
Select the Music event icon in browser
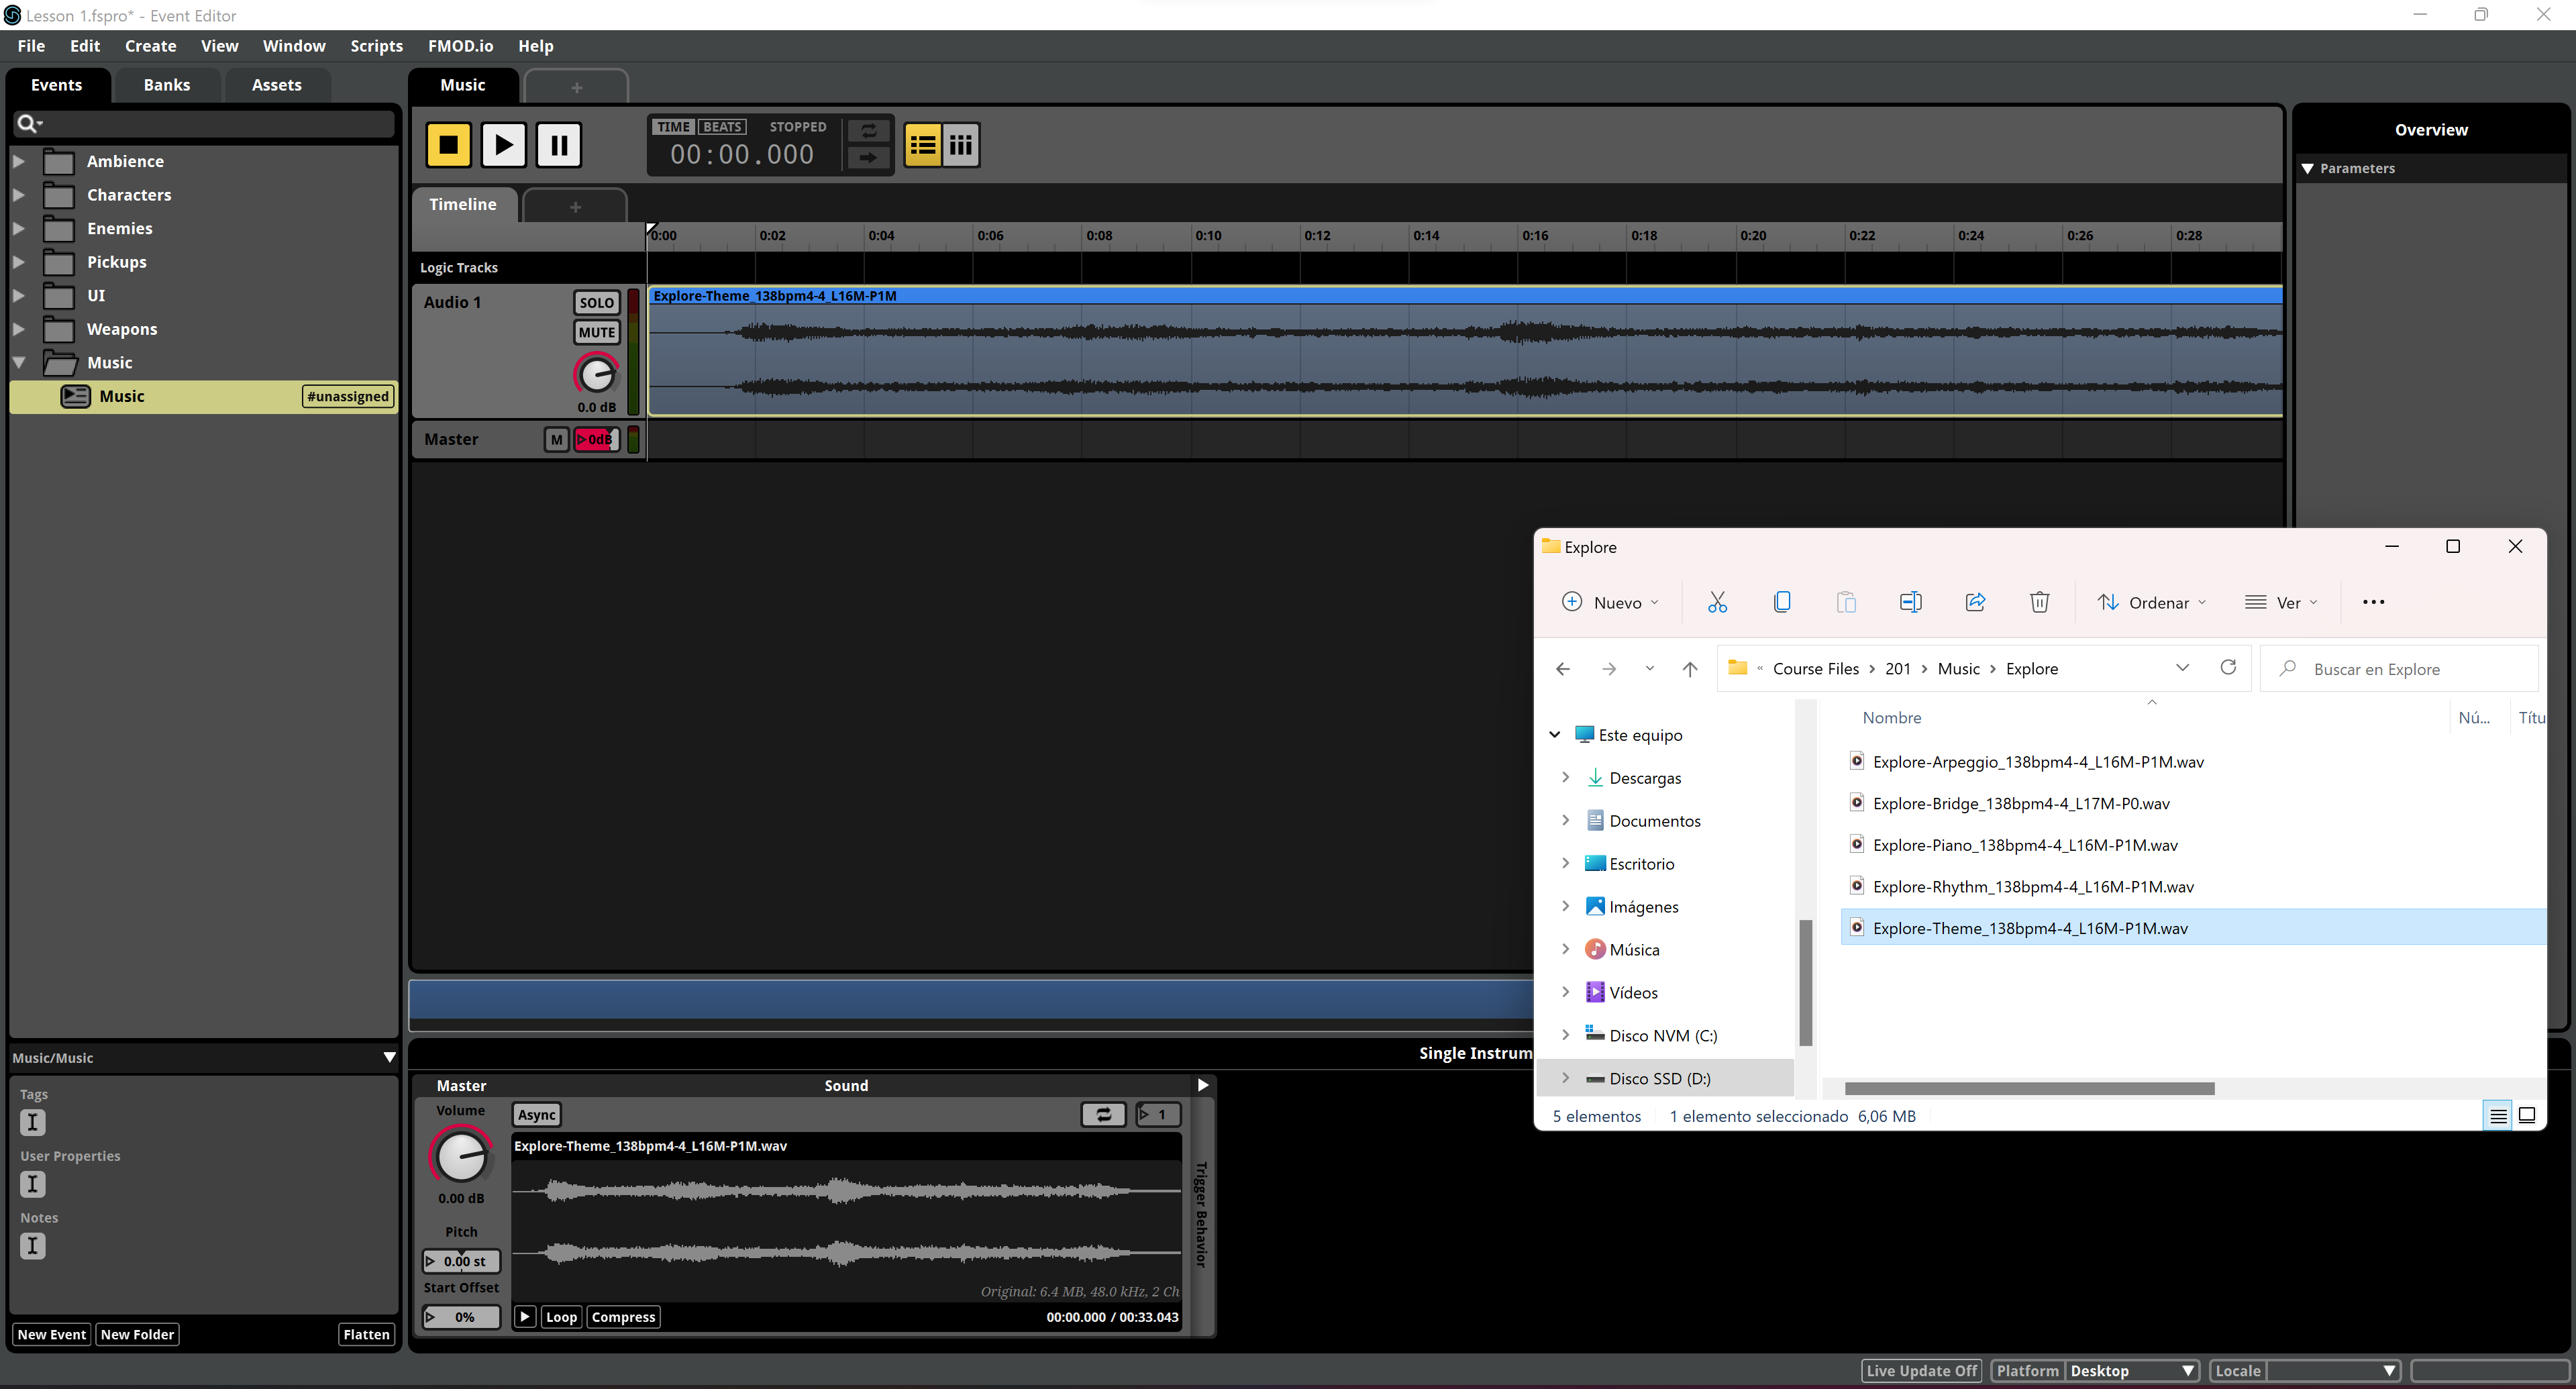(75, 396)
